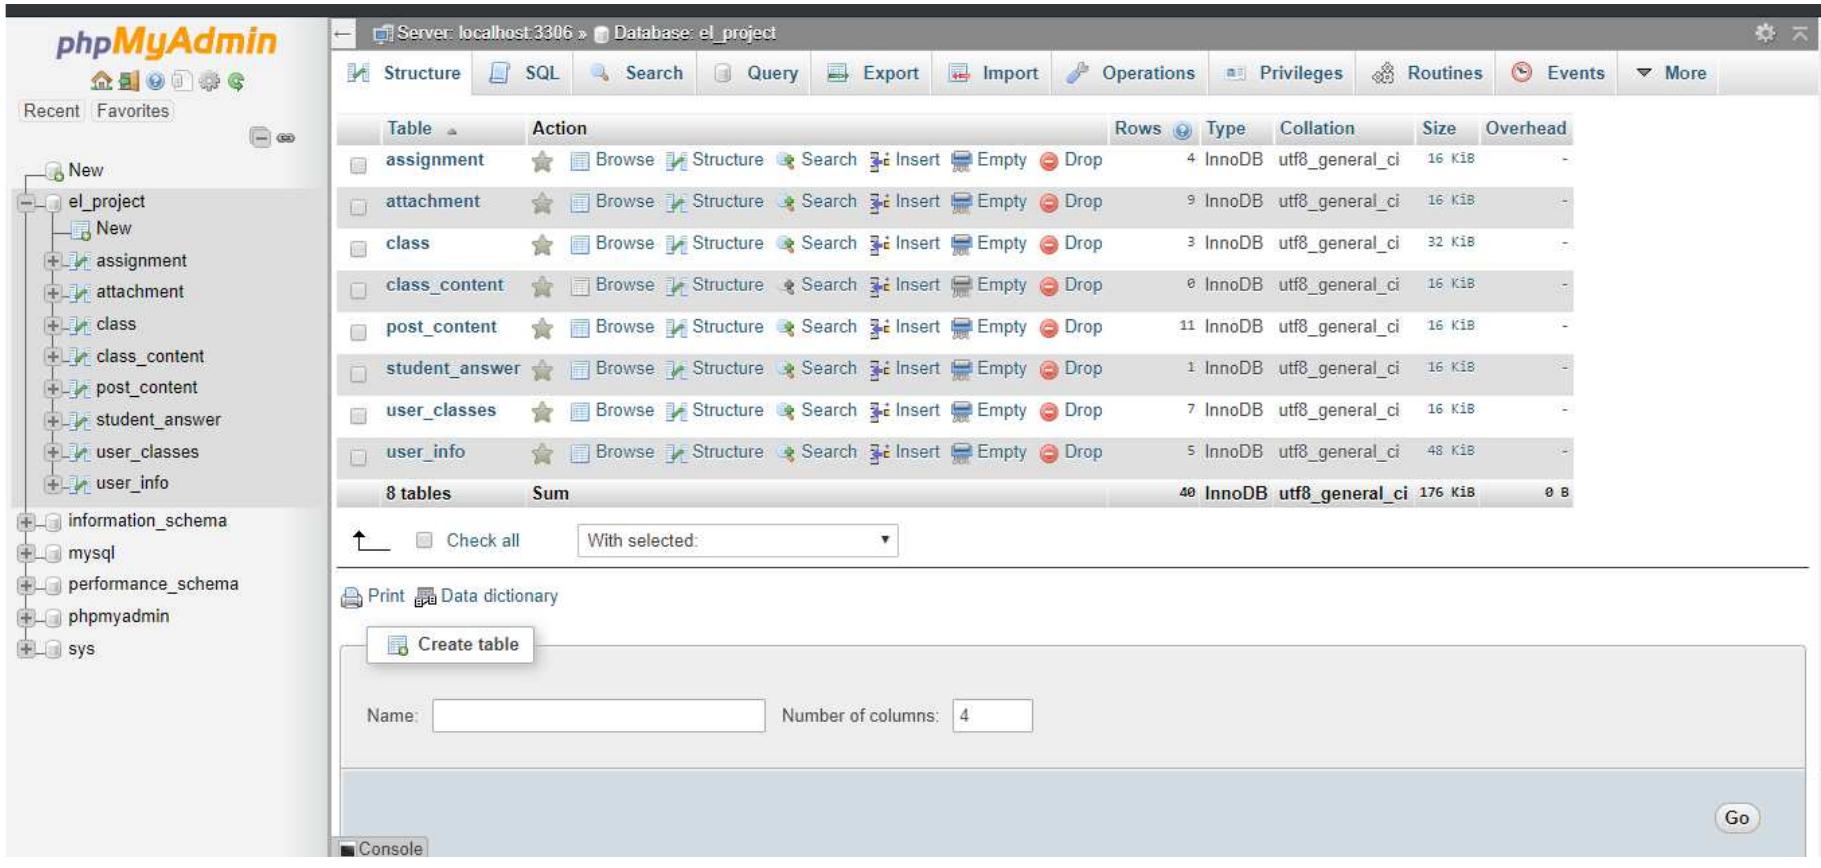Click the new table Name input field
1821x868 pixels.
(x=598, y=715)
